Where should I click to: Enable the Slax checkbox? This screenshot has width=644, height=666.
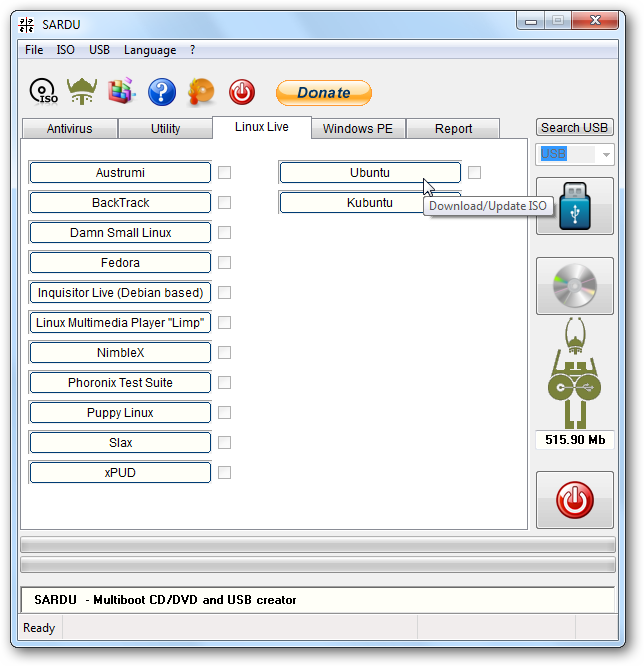point(224,443)
